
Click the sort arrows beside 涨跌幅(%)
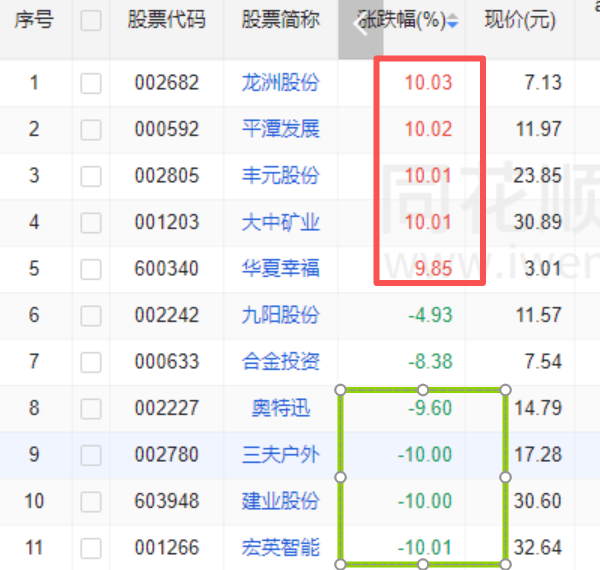tap(453, 21)
